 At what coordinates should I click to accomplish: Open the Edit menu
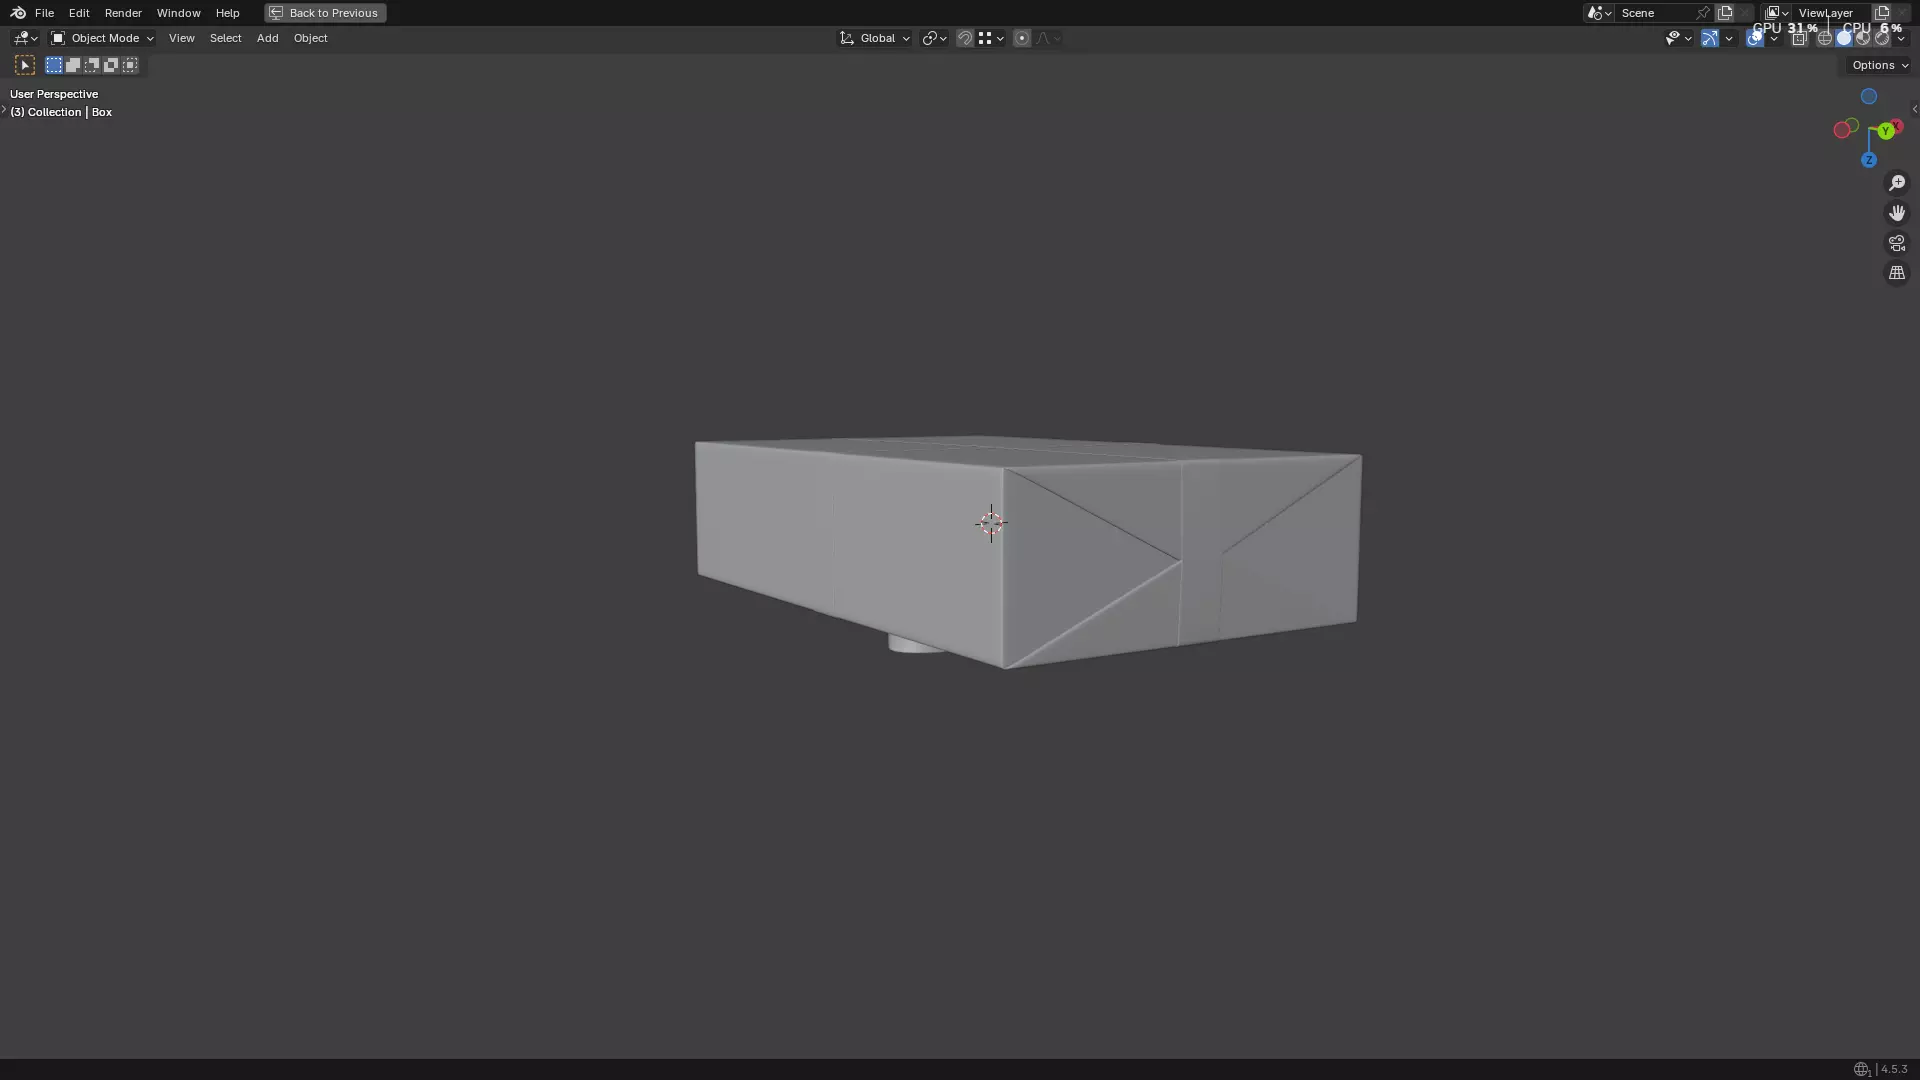coord(79,13)
